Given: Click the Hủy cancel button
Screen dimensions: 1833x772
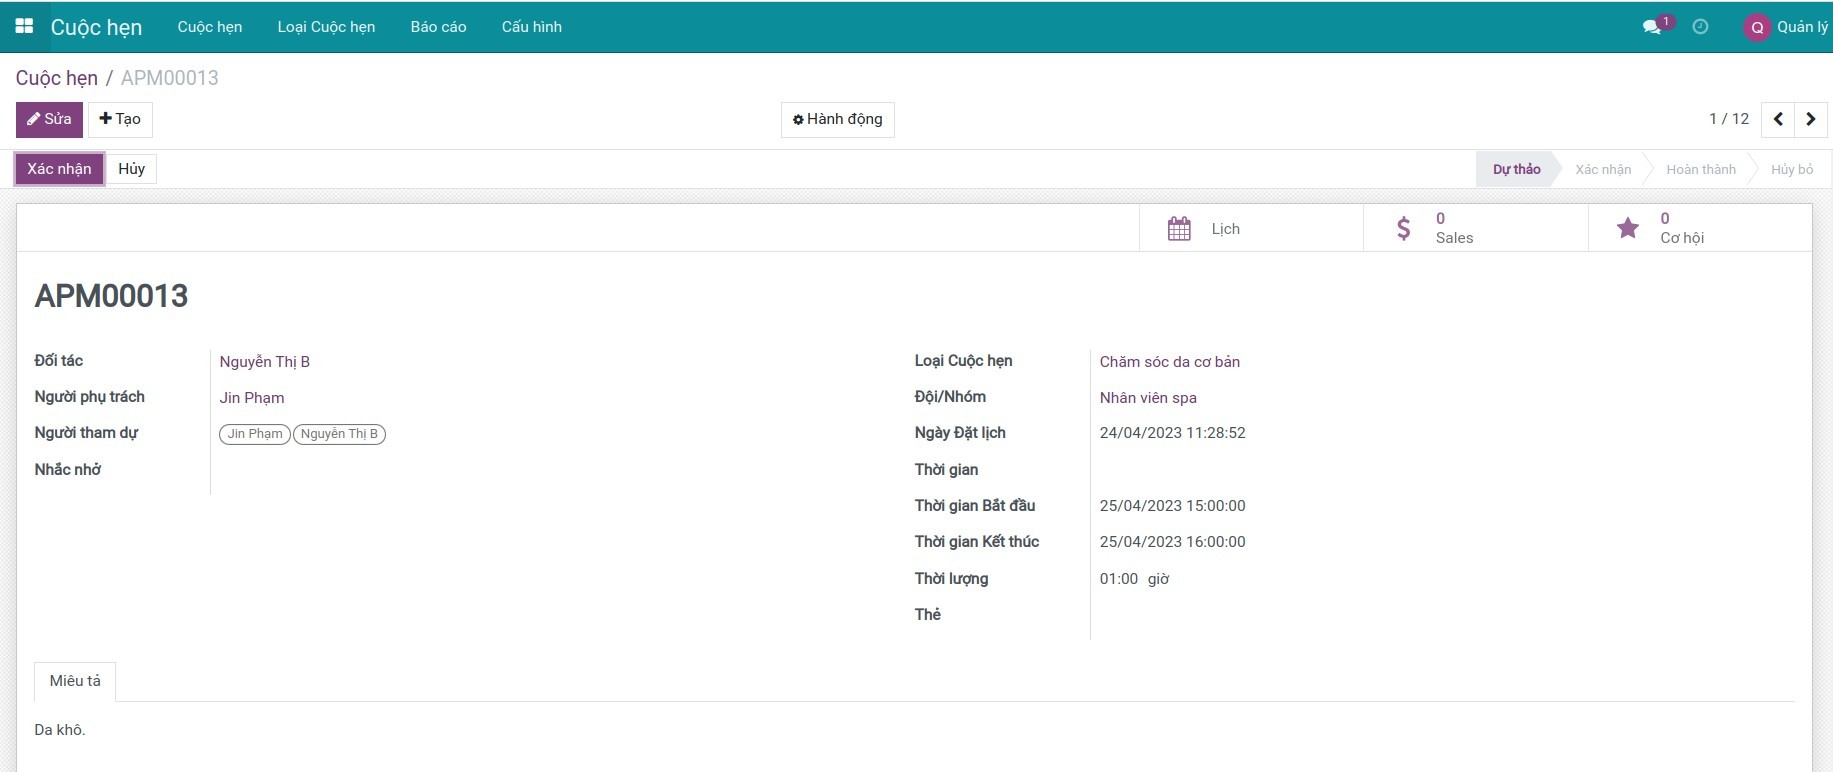Looking at the screenshot, I should tap(131, 169).
